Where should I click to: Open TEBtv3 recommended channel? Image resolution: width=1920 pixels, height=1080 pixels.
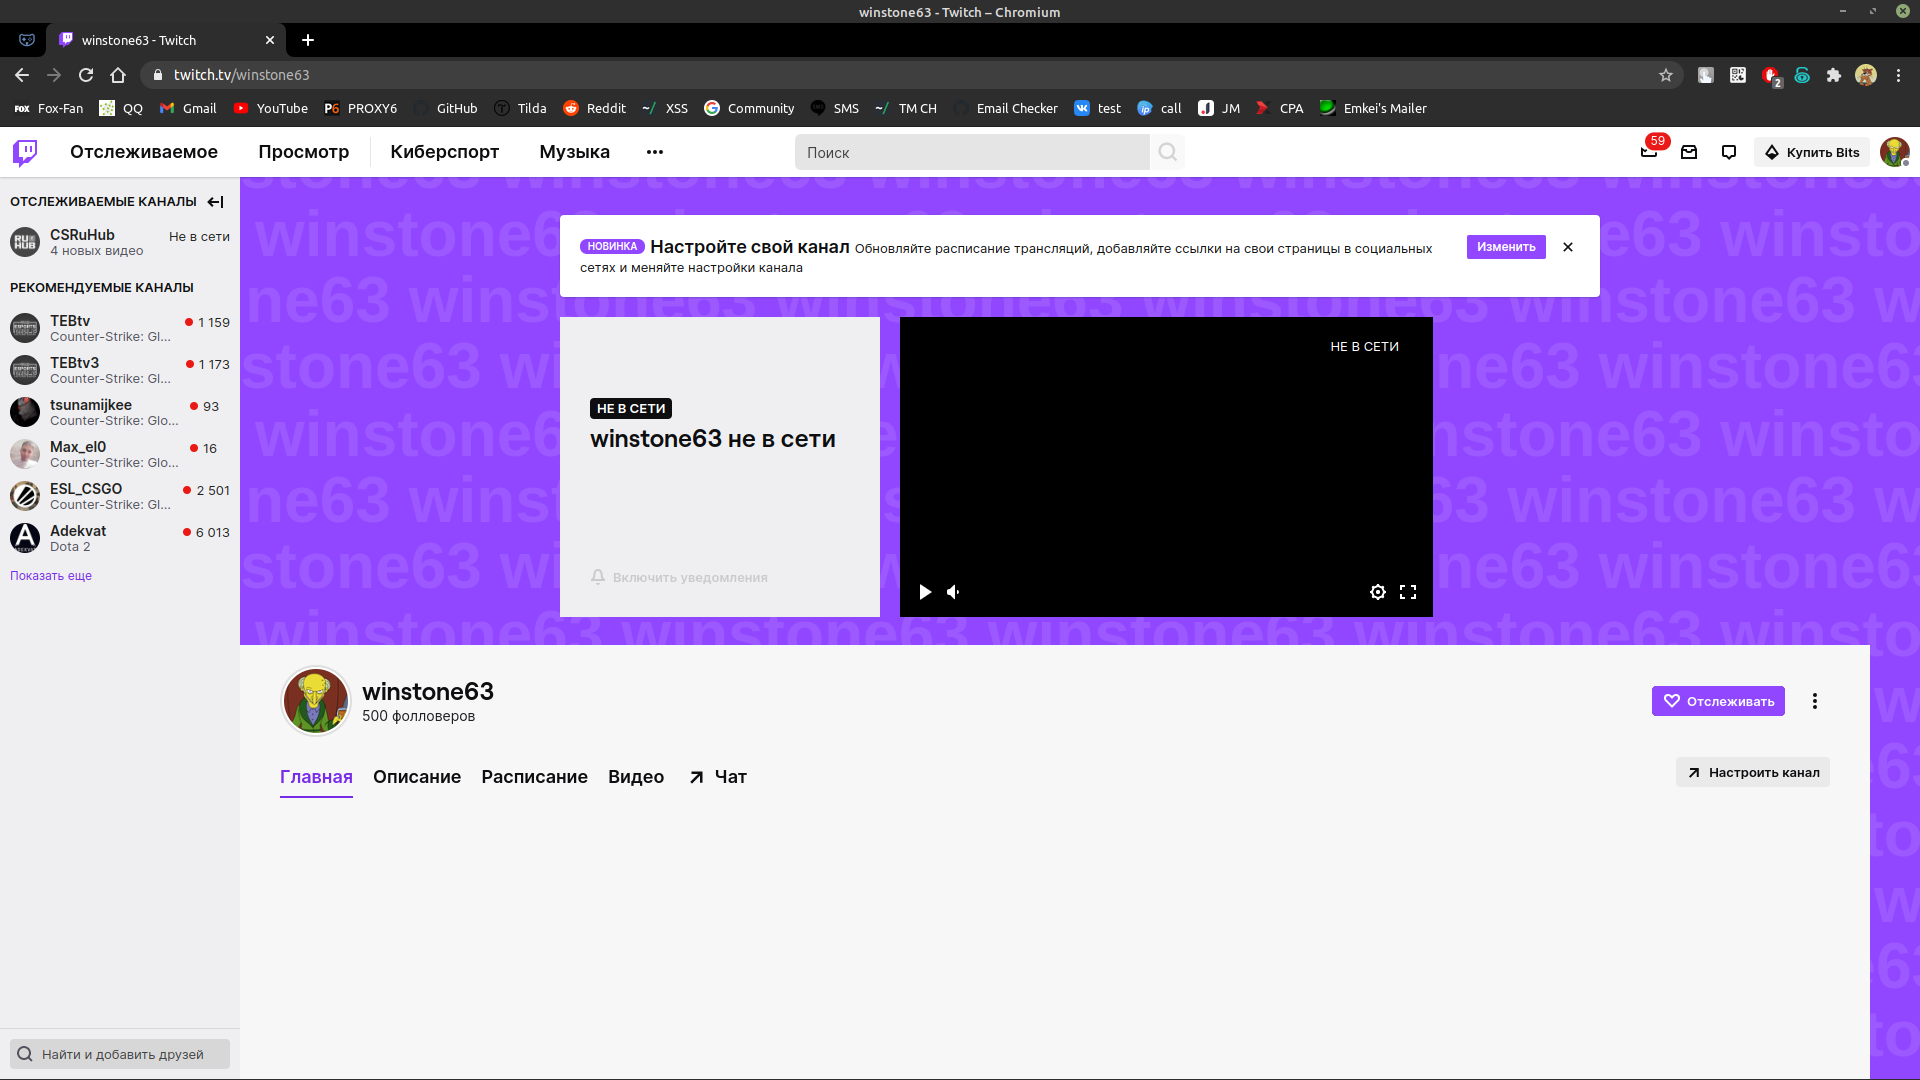[120, 370]
